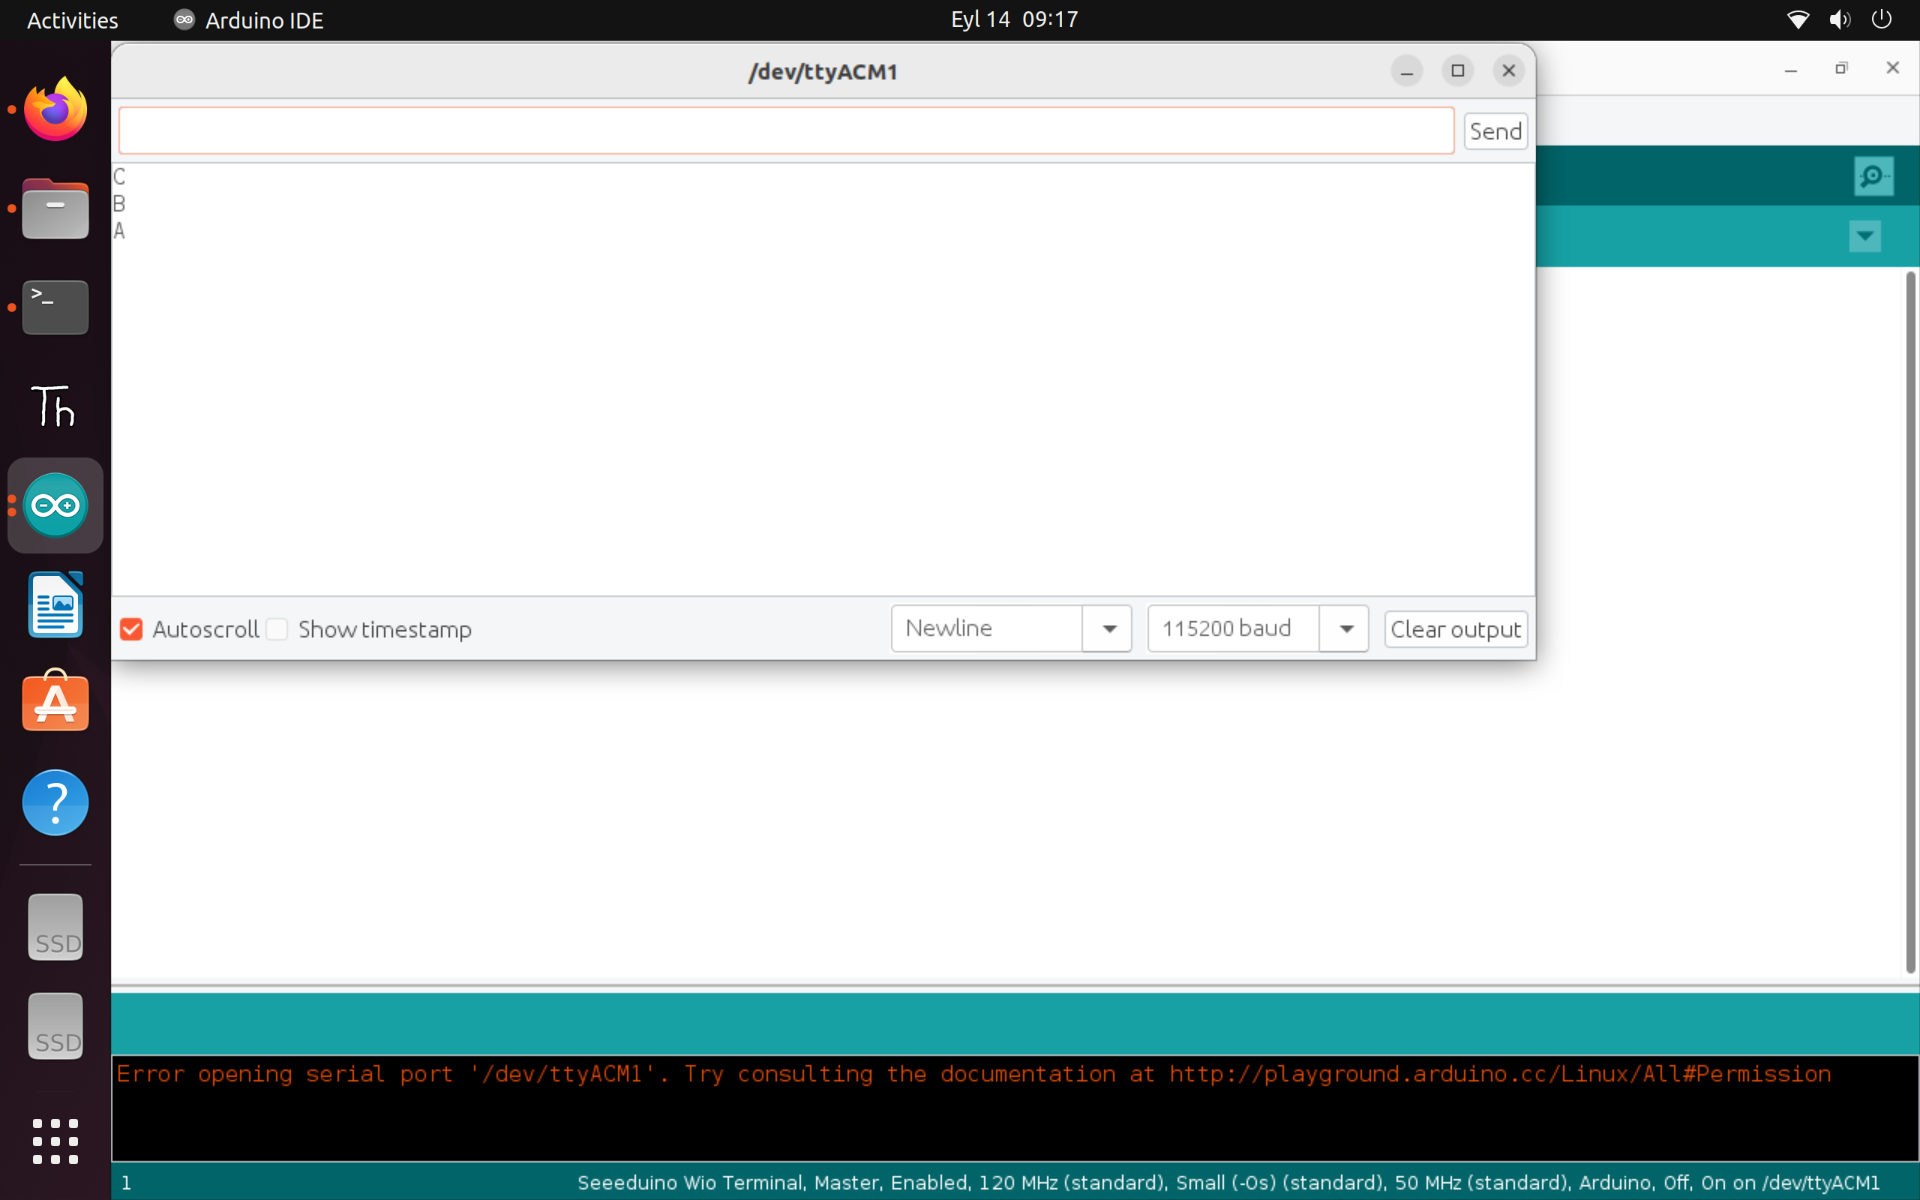This screenshot has width=1920, height=1200.
Task: Expand the Newline line-ending dropdown
Action: [x=1108, y=629]
